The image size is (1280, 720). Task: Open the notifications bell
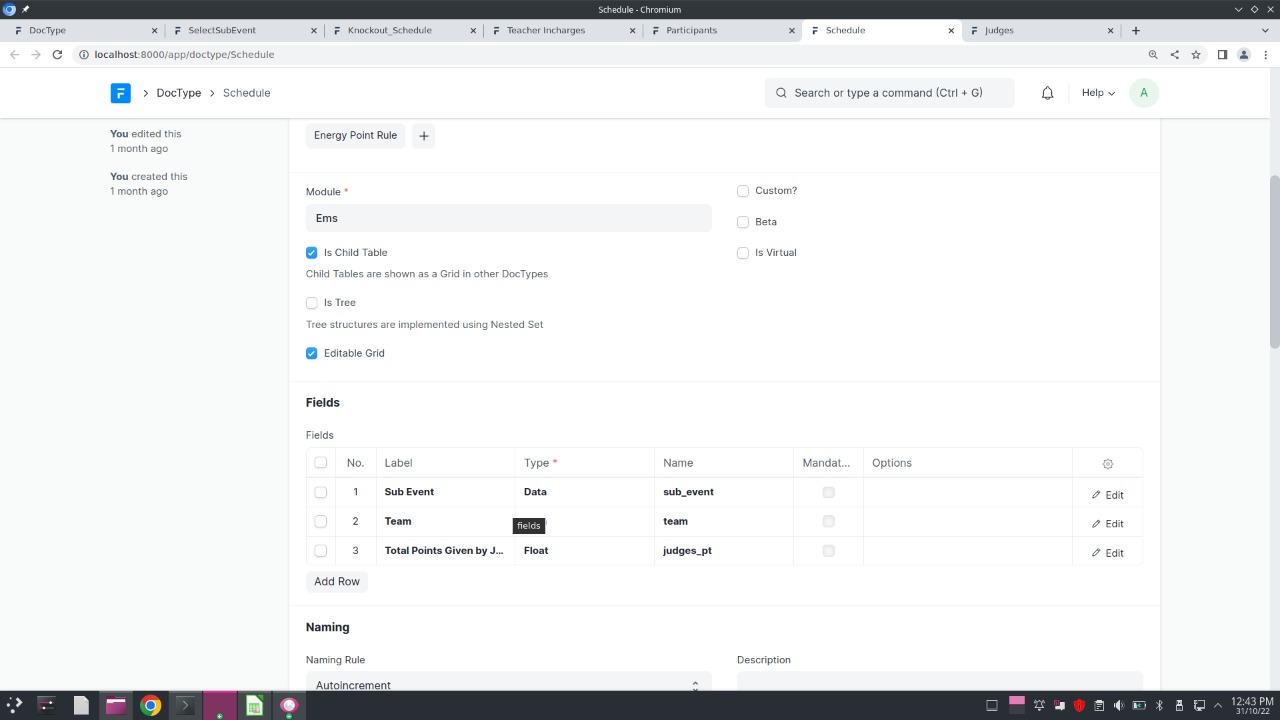point(1047,93)
